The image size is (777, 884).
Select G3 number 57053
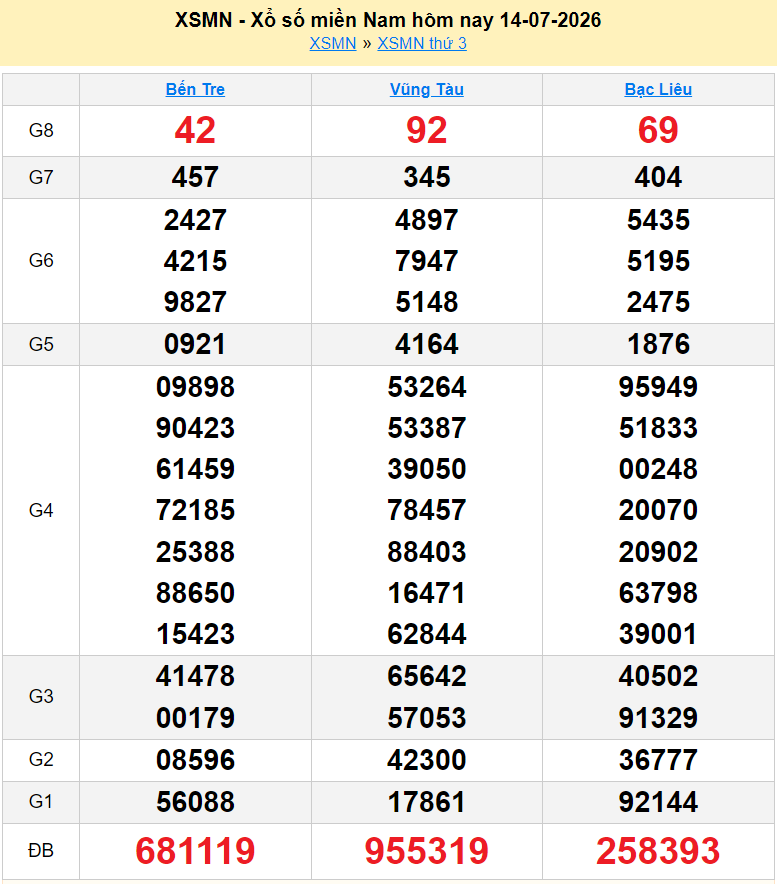(x=427, y=718)
